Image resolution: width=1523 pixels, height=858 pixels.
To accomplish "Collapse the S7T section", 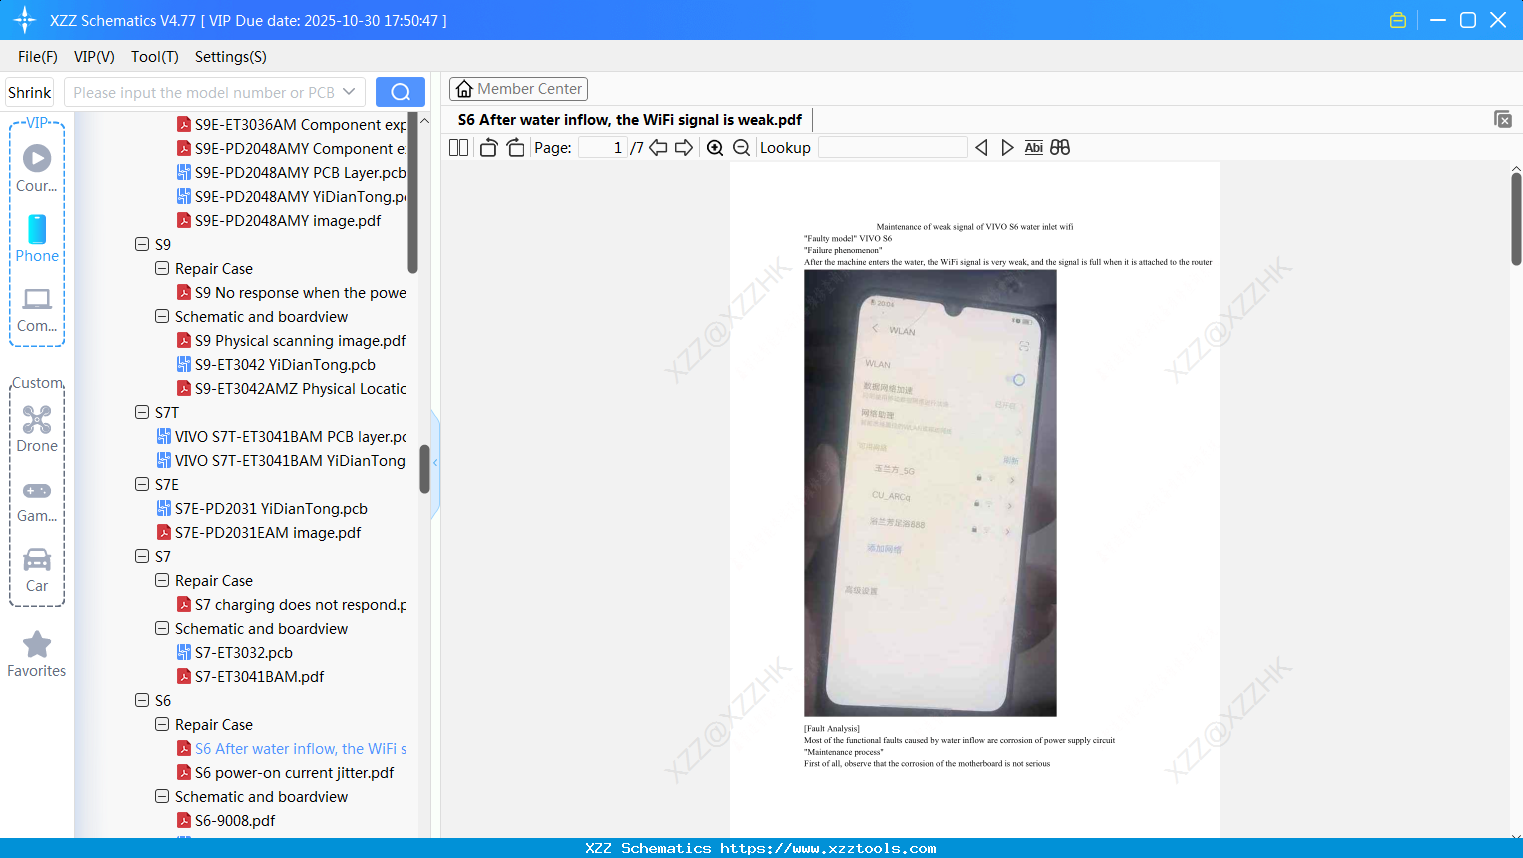I will click(142, 412).
